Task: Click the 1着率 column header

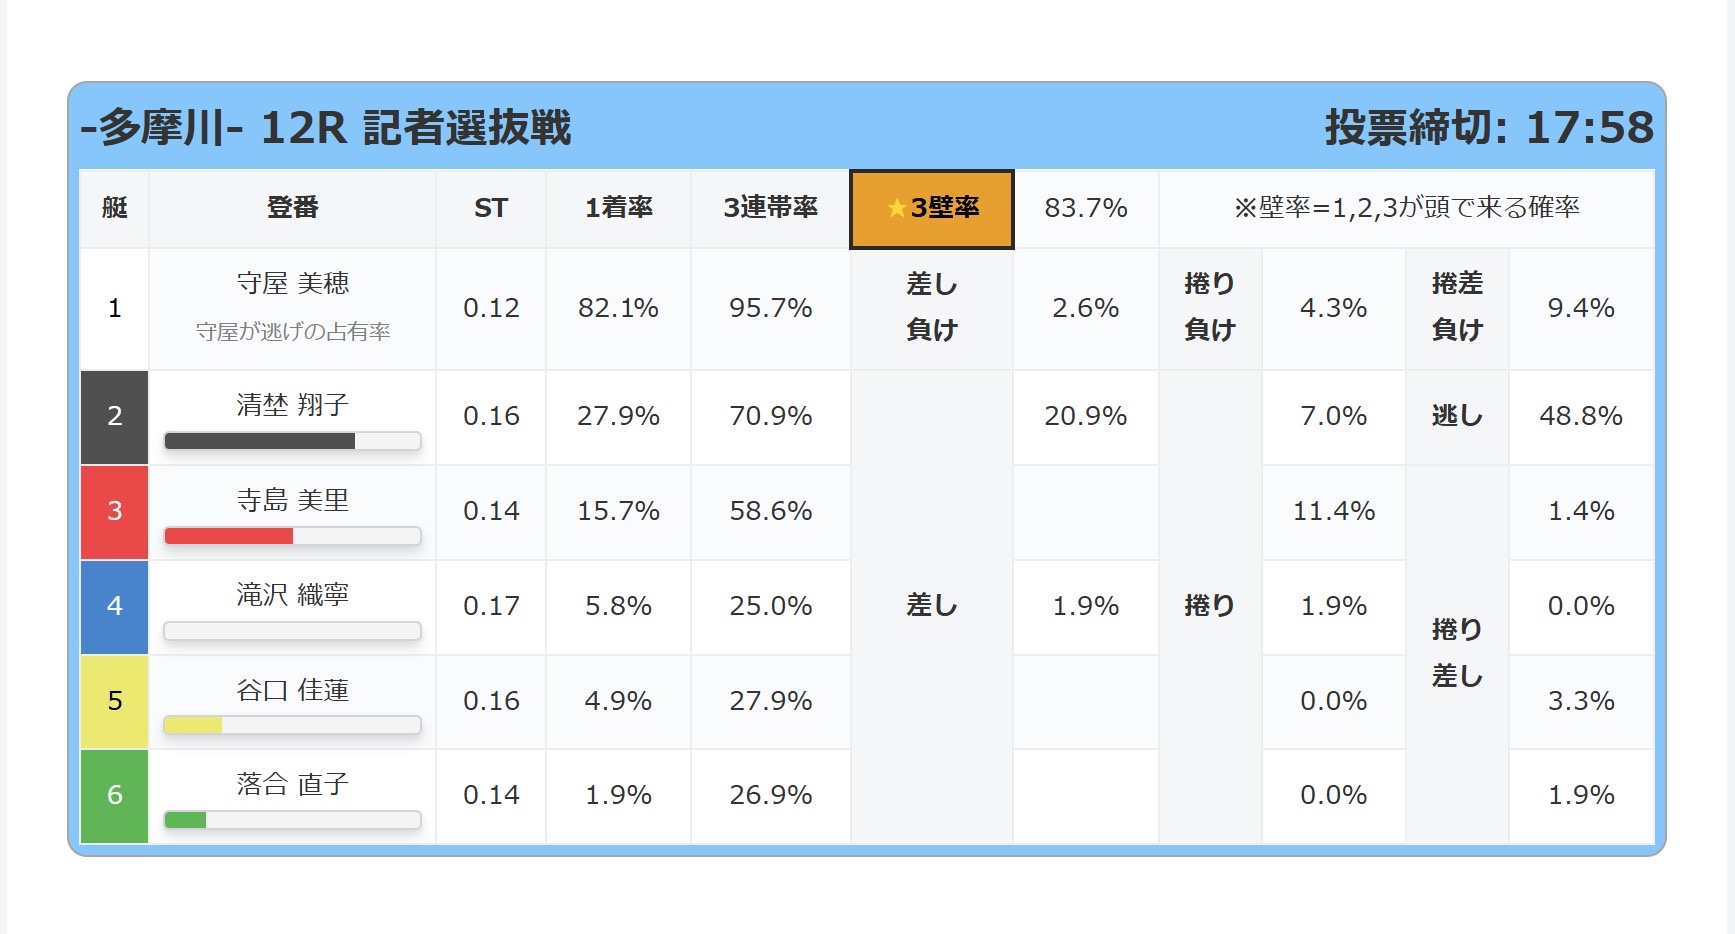Action: [618, 208]
